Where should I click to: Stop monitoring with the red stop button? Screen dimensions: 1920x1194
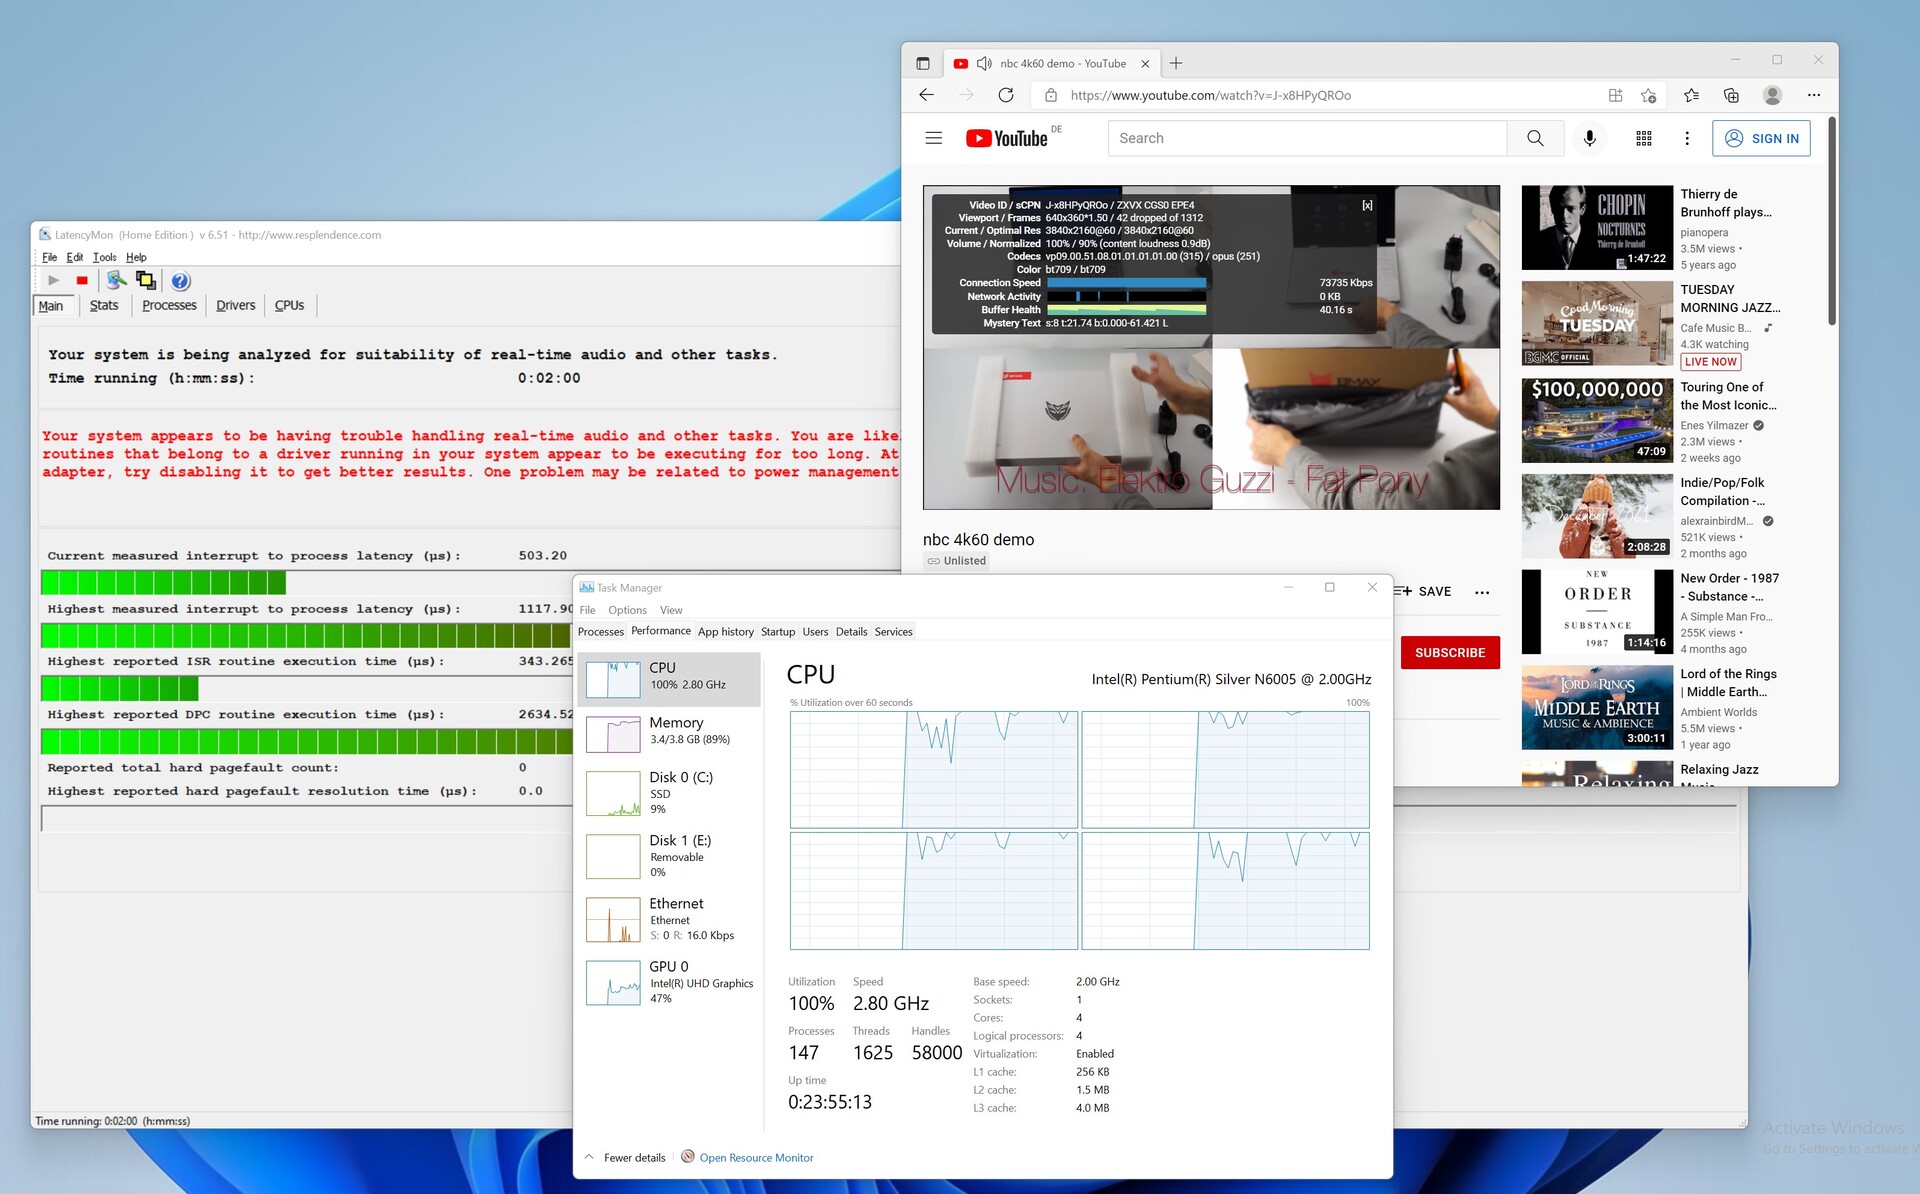tap(82, 281)
